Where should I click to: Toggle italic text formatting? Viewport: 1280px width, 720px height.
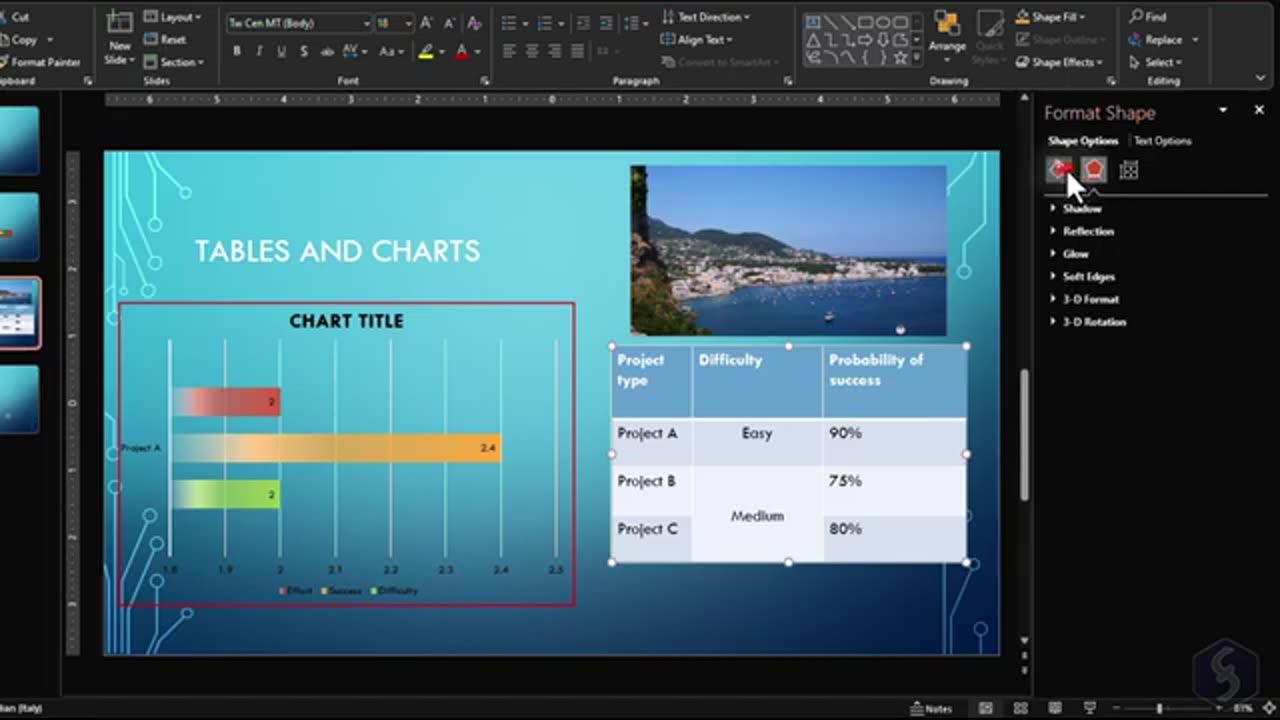259,51
